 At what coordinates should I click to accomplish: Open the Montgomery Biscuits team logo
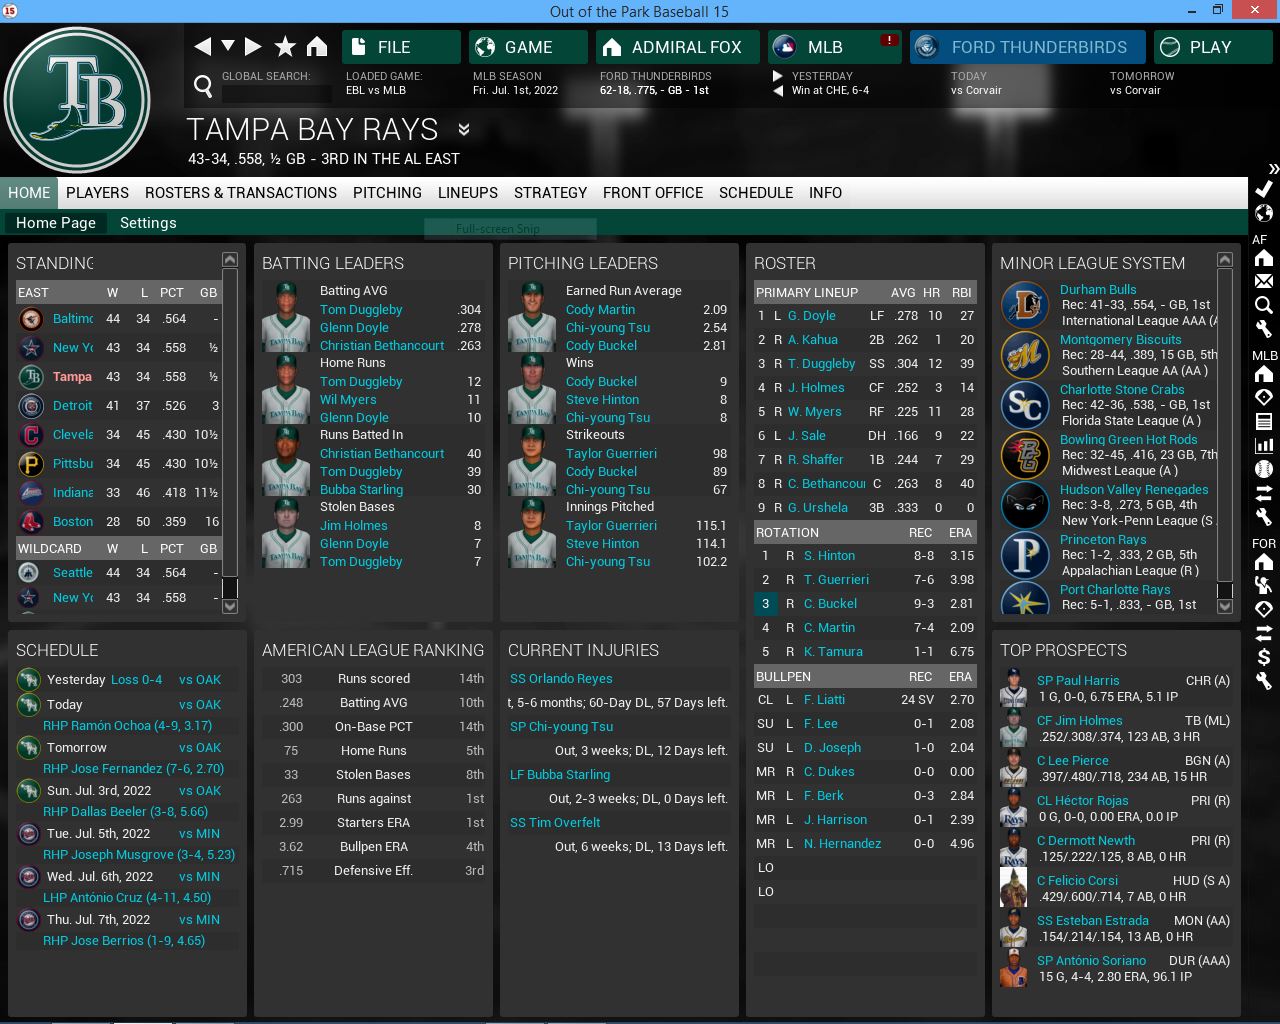(1025, 355)
